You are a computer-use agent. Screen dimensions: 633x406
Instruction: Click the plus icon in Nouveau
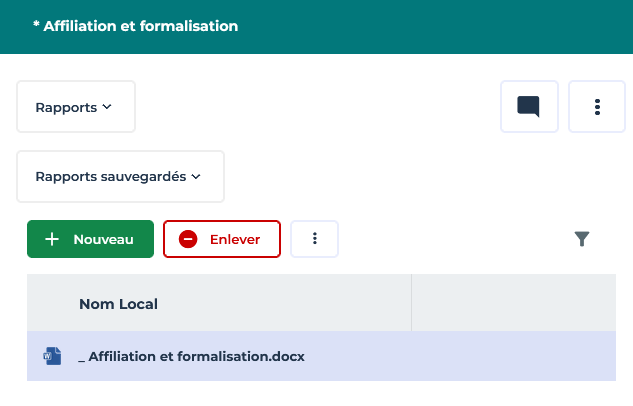[x=53, y=239]
